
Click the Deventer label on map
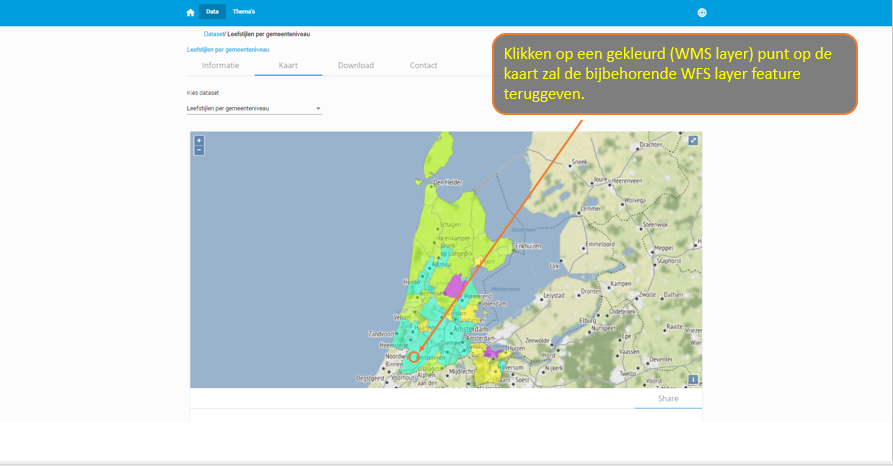(661, 359)
